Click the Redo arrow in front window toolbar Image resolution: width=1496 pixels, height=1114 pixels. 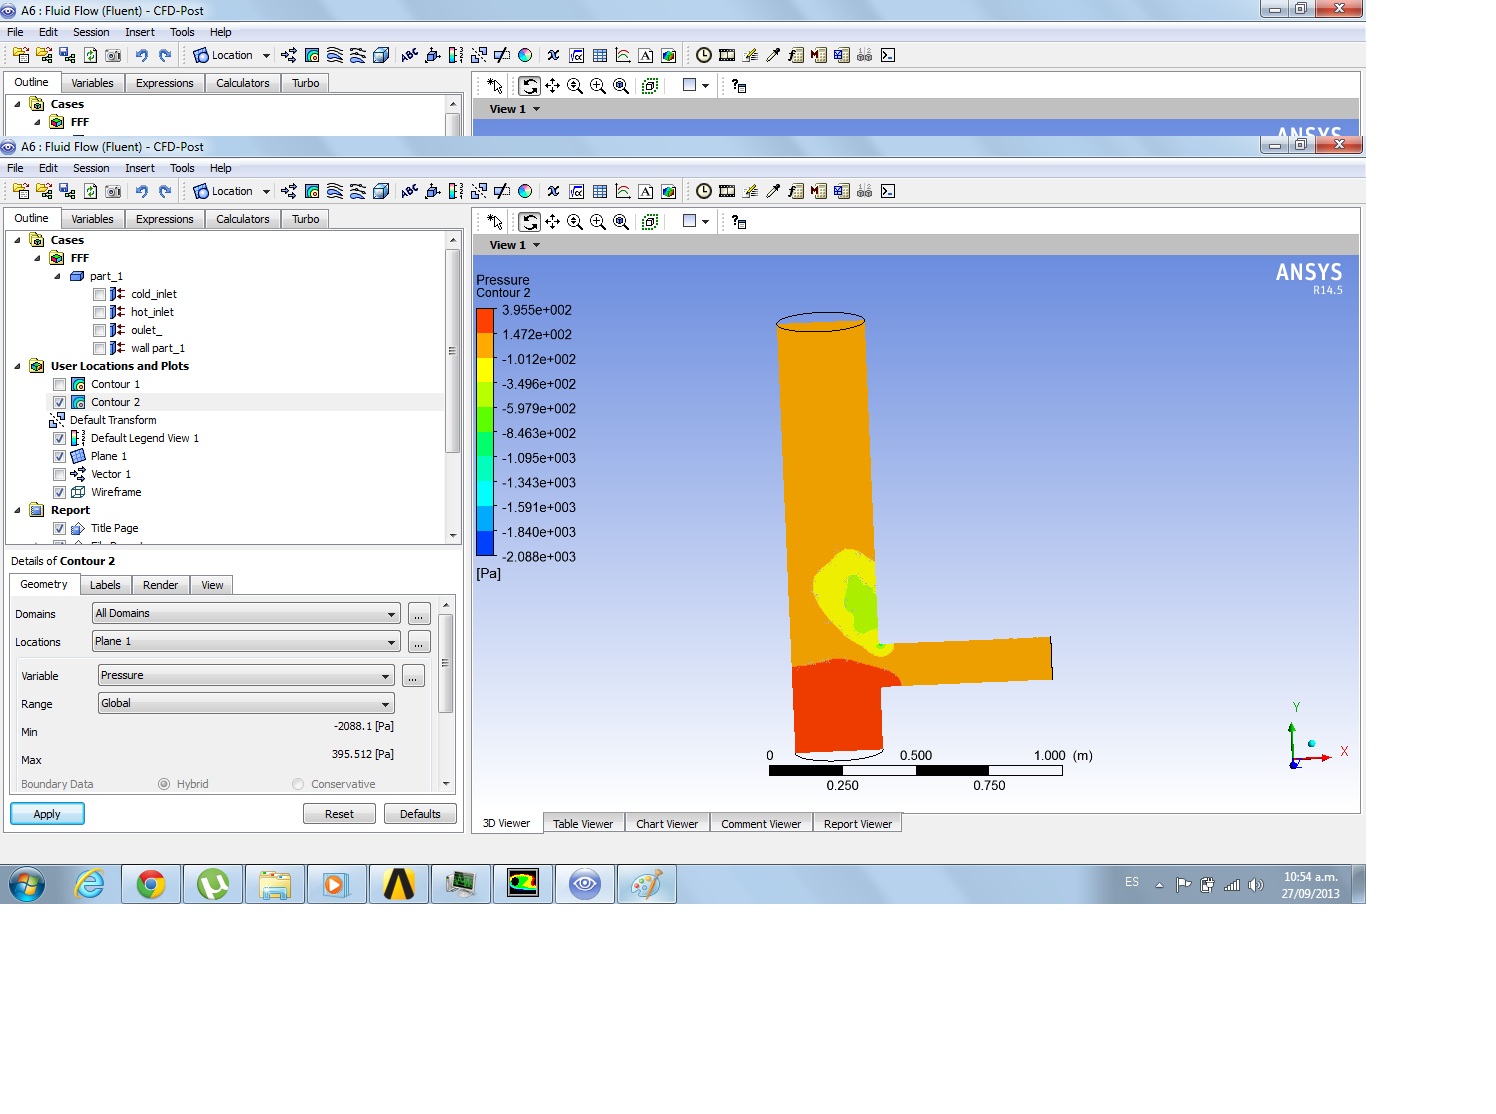[x=165, y=191]
